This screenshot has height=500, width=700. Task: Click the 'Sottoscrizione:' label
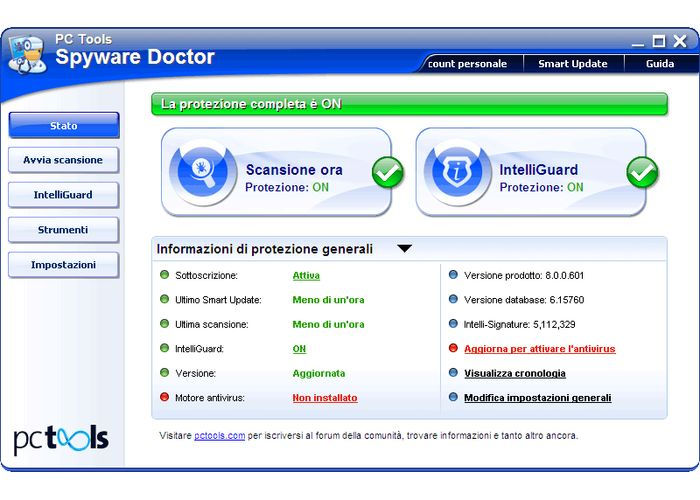pyautogui.click(x=206, y=275)
